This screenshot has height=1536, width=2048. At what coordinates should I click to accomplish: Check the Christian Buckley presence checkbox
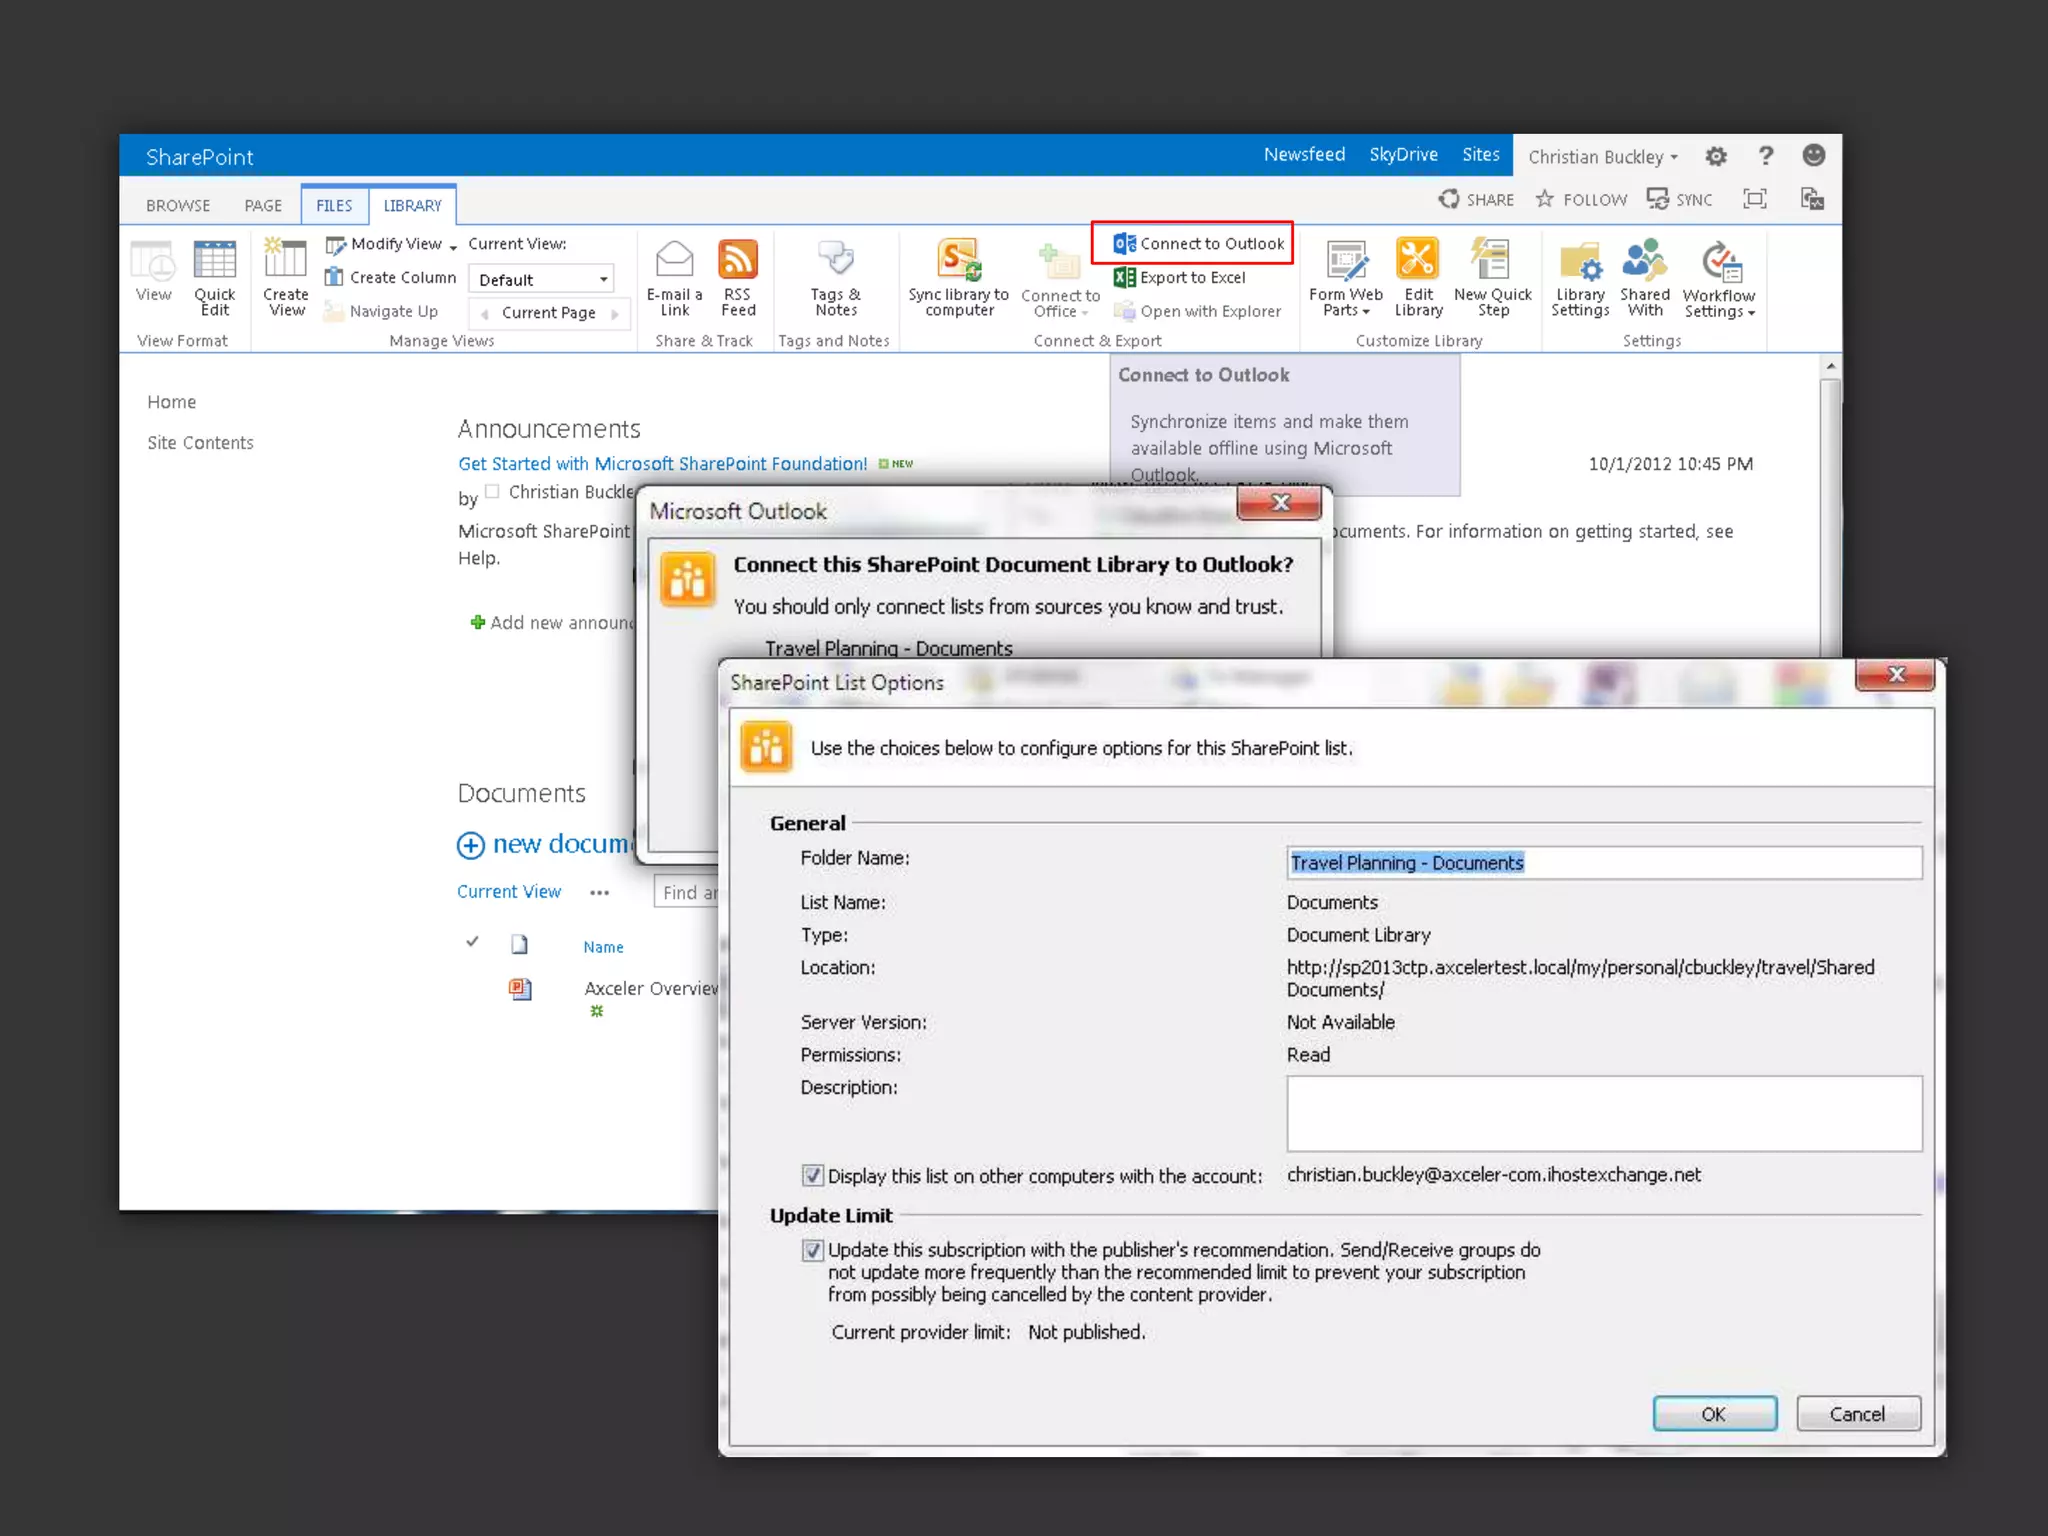pyautogui.click(x=492, y=491)
